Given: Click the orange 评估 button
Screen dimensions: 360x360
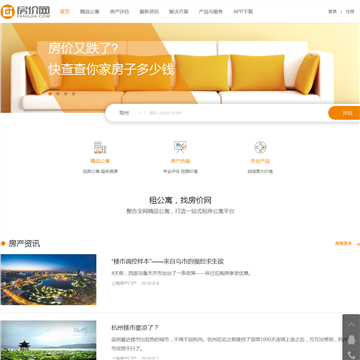Looking at the screenshot, I should click(x=344, y=113).
